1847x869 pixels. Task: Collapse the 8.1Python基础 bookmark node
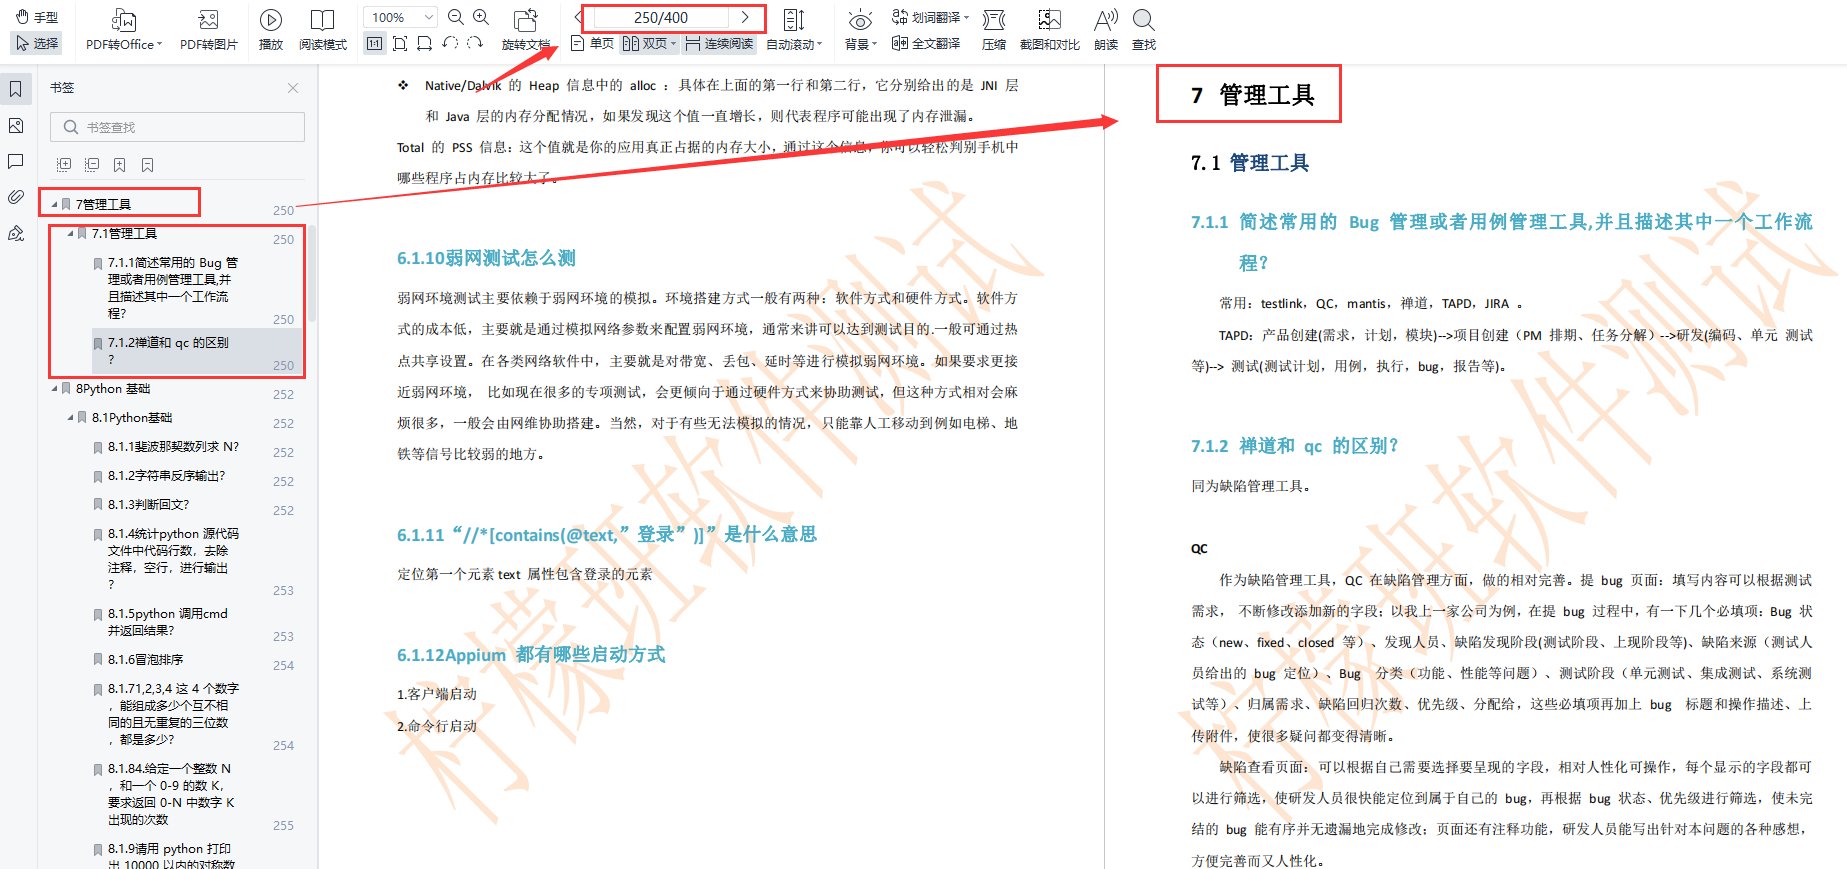point(70,417)
